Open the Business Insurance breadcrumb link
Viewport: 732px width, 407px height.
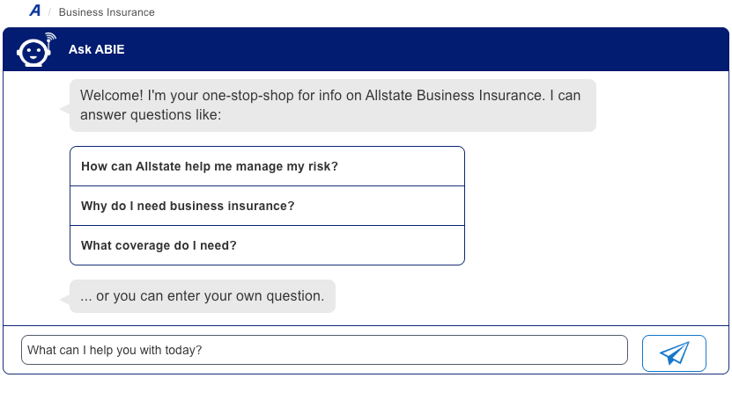(107, 12)
